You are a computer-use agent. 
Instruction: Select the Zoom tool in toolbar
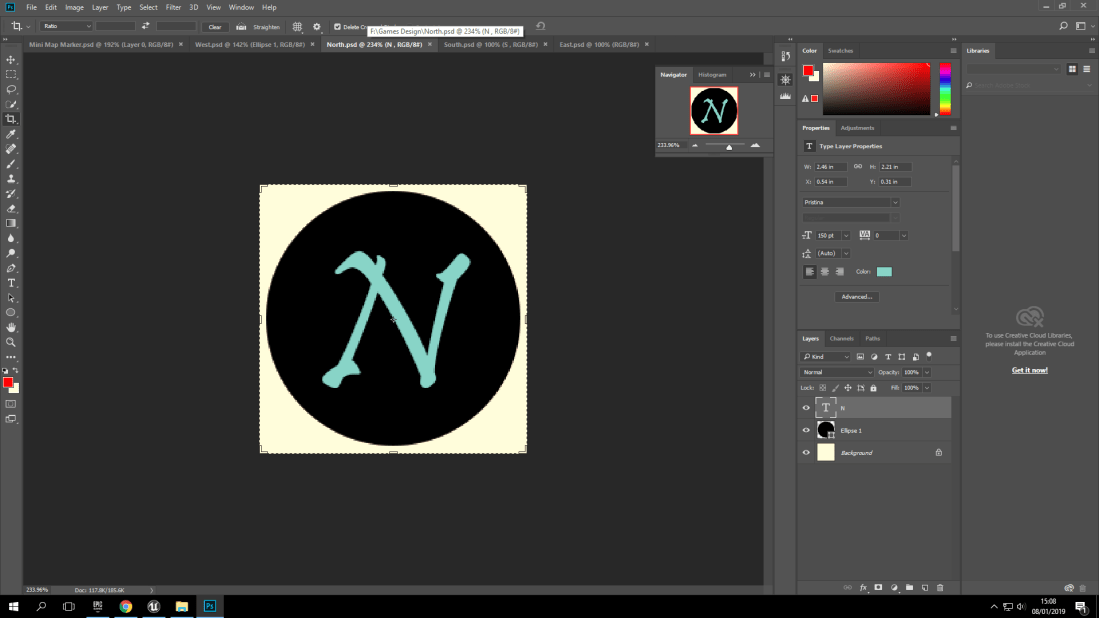tap(11, 342)
